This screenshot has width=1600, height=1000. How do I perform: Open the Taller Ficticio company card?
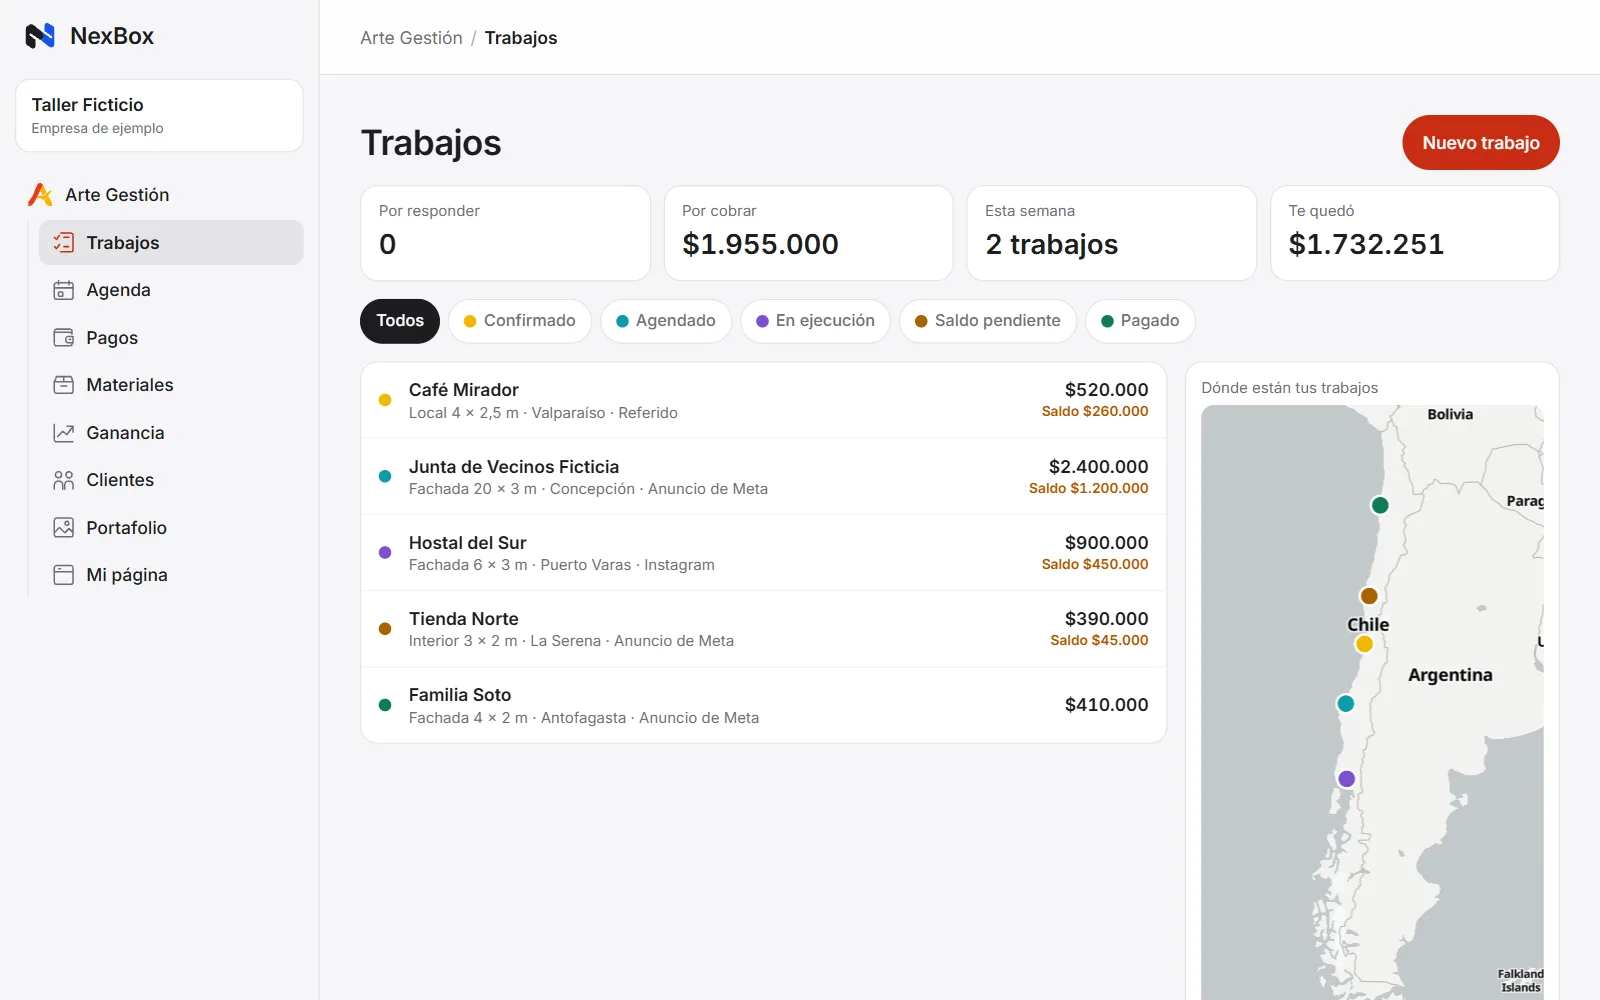coord(159,116)
